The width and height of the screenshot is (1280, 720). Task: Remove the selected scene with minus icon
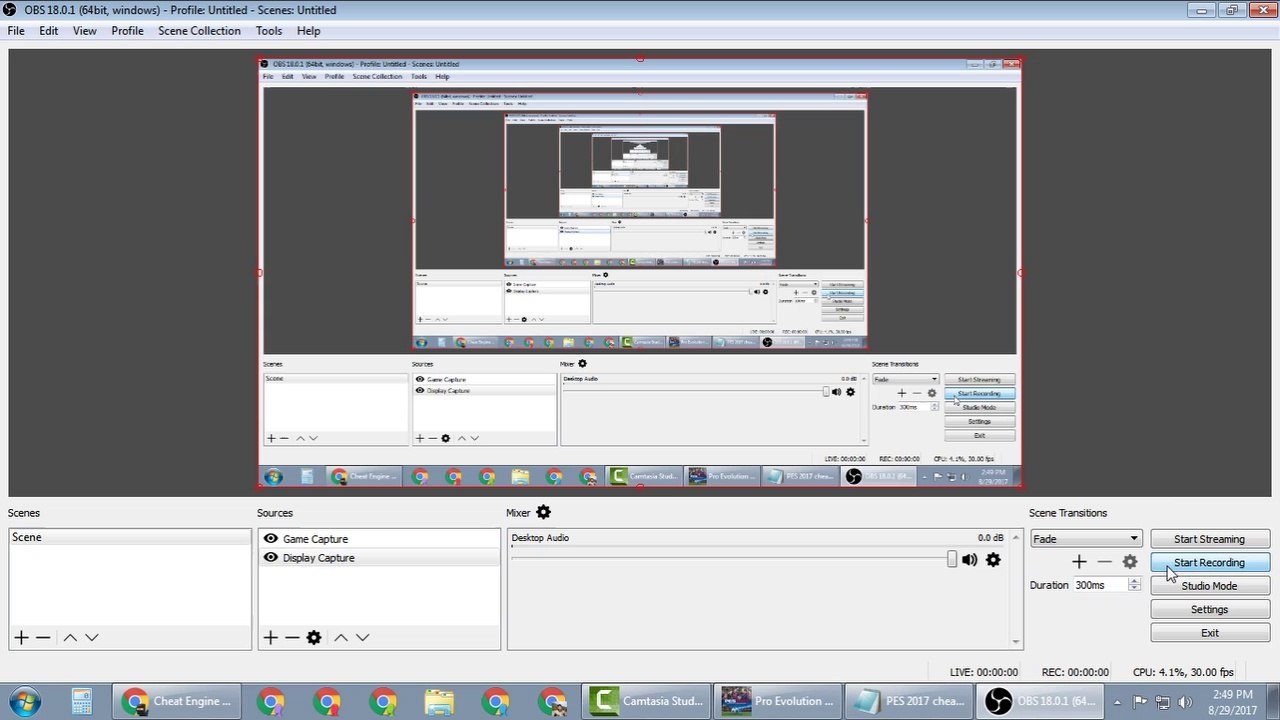click(43, 637)
